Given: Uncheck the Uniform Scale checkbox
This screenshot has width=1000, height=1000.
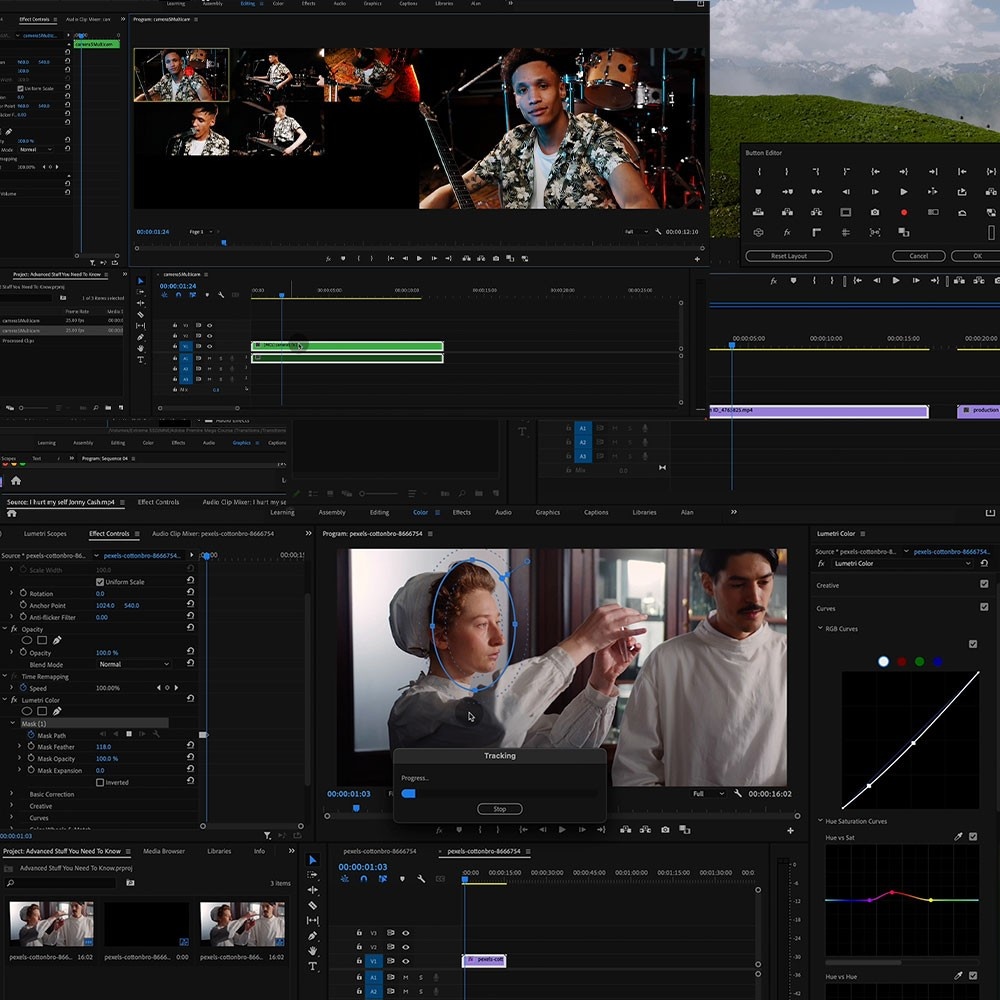Looking at the screenshot, I should 100,582.
